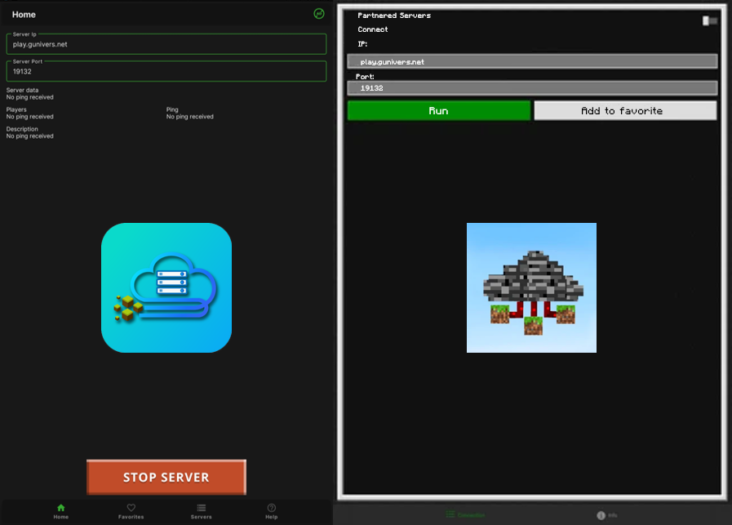Click the pixelated block cloud image
Screen dimensions: 732x525
click(531, 288)
